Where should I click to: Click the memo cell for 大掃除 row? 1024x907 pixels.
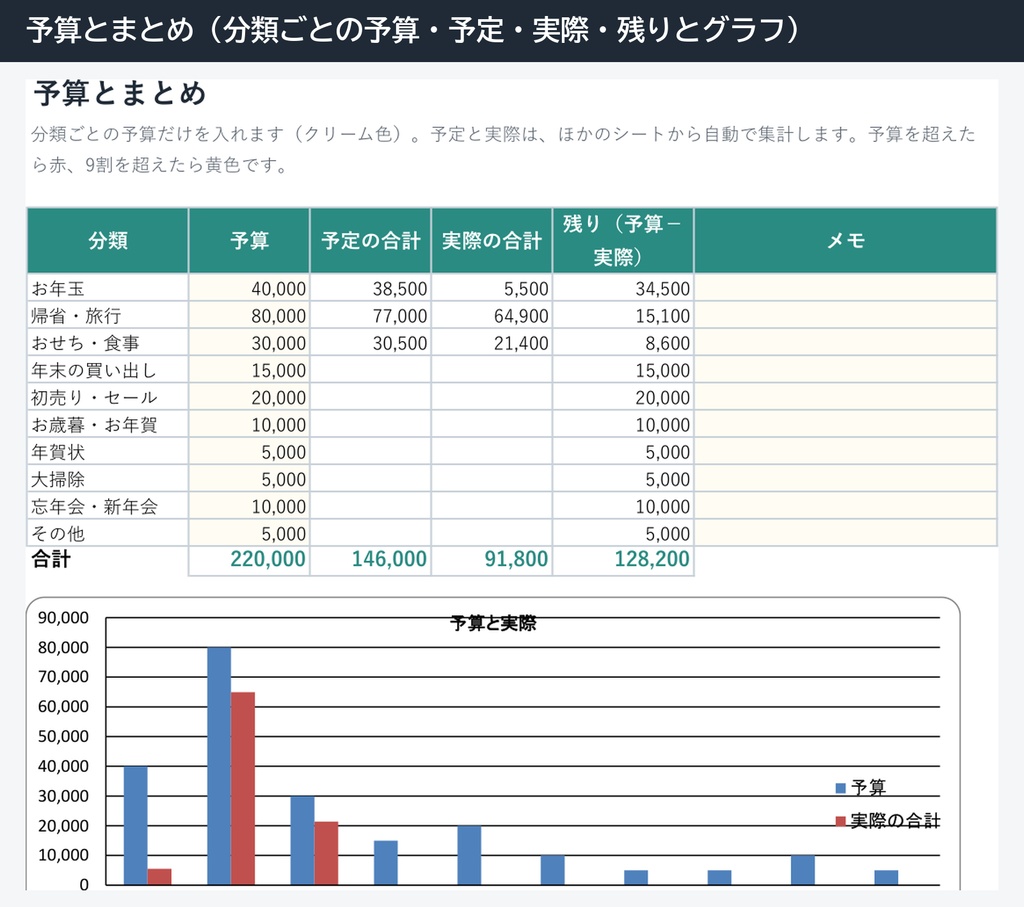[845, 479]
